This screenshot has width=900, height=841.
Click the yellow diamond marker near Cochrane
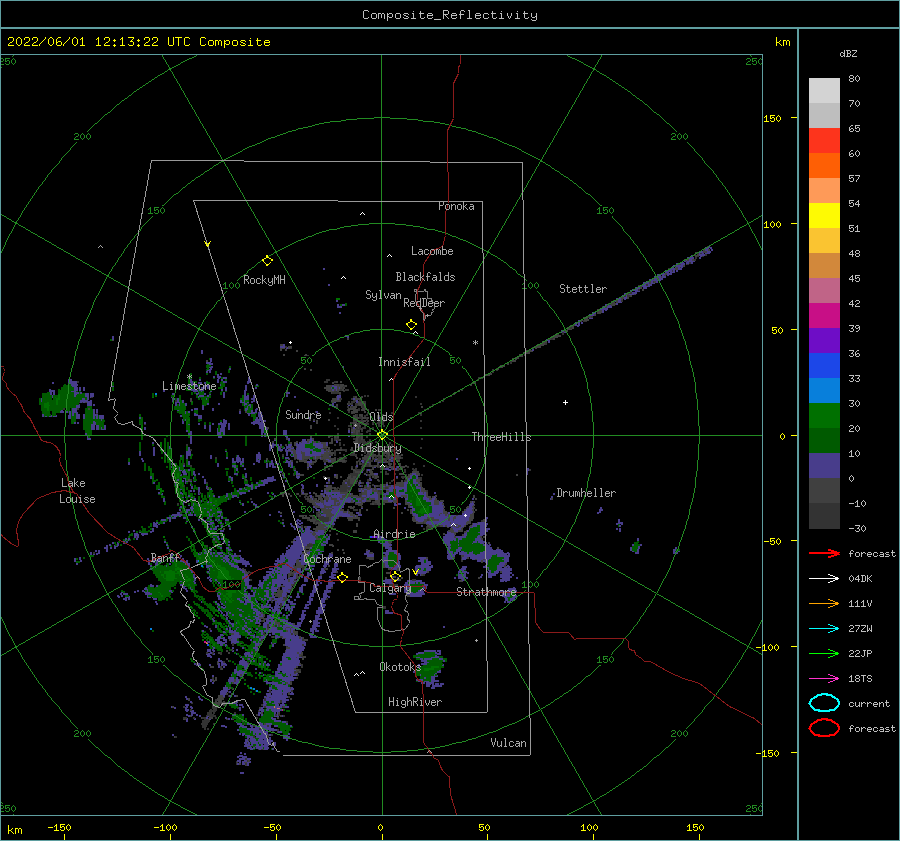(342, 577)
